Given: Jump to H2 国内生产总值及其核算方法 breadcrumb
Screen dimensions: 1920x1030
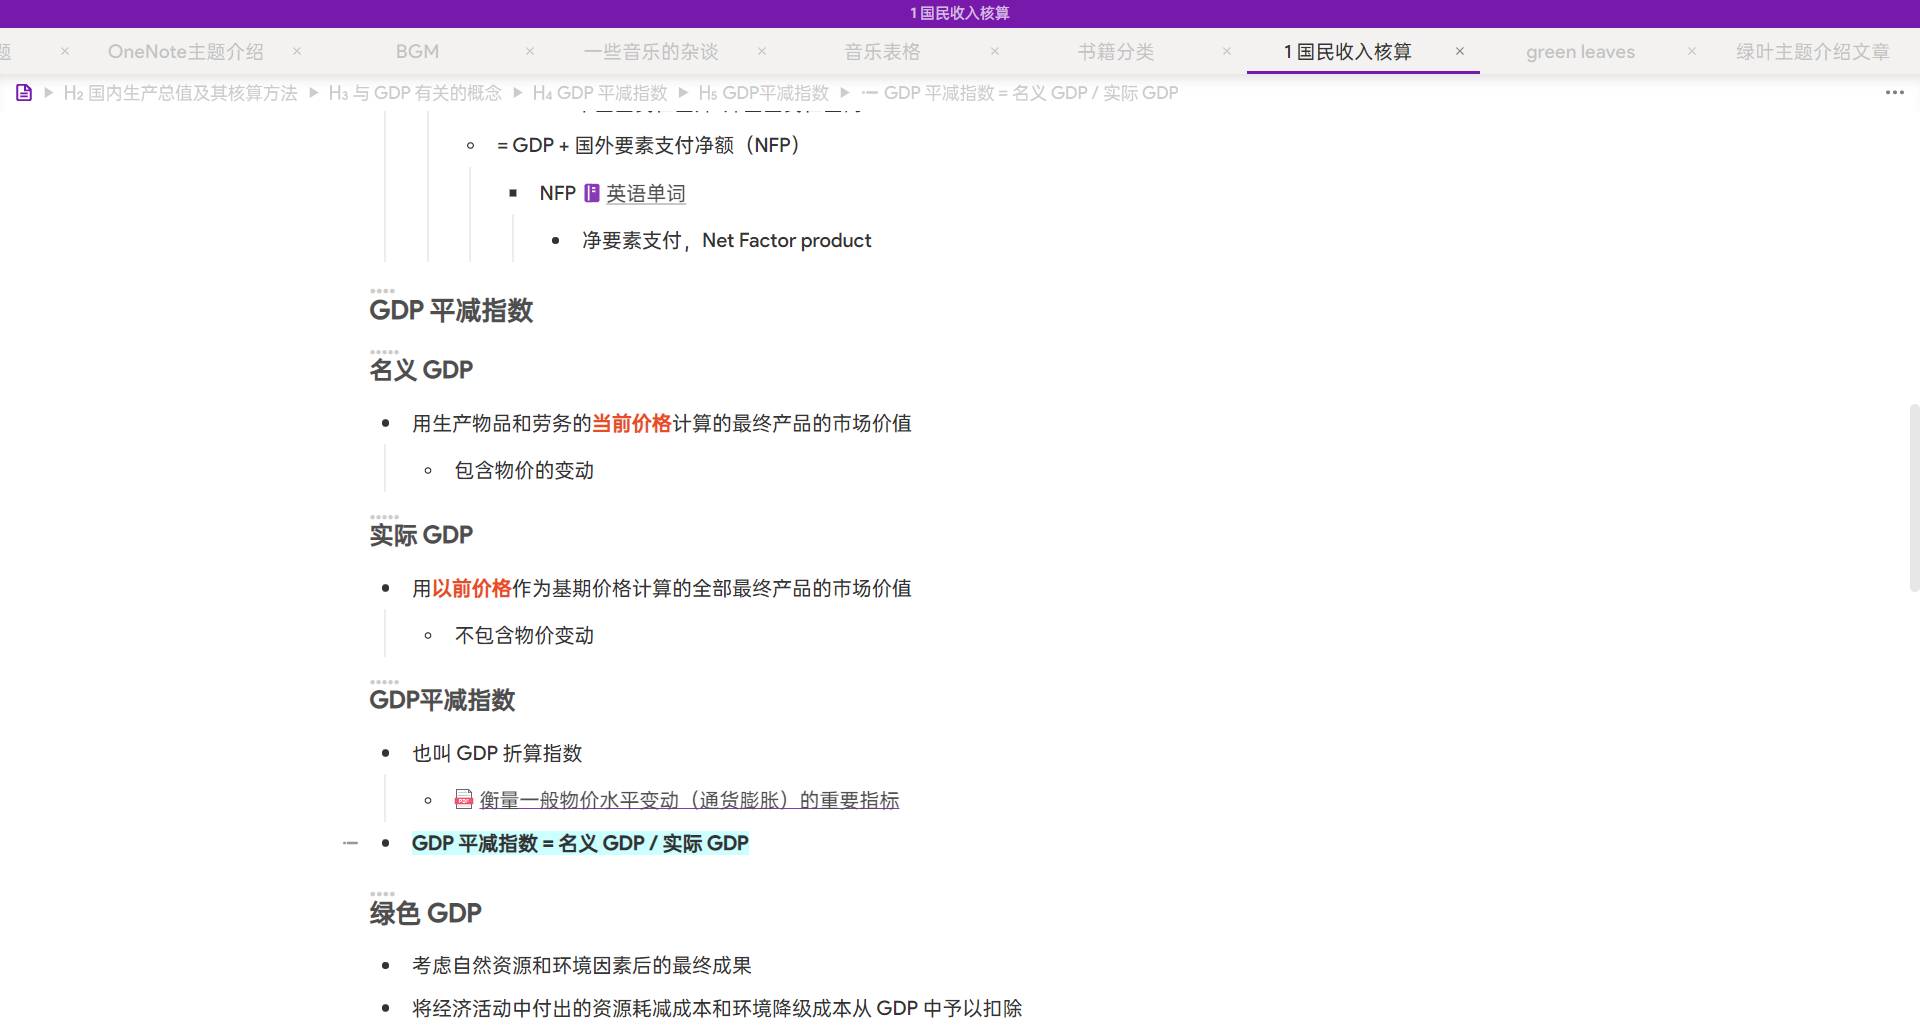Looking at the screenshot, I should [180, 93].
